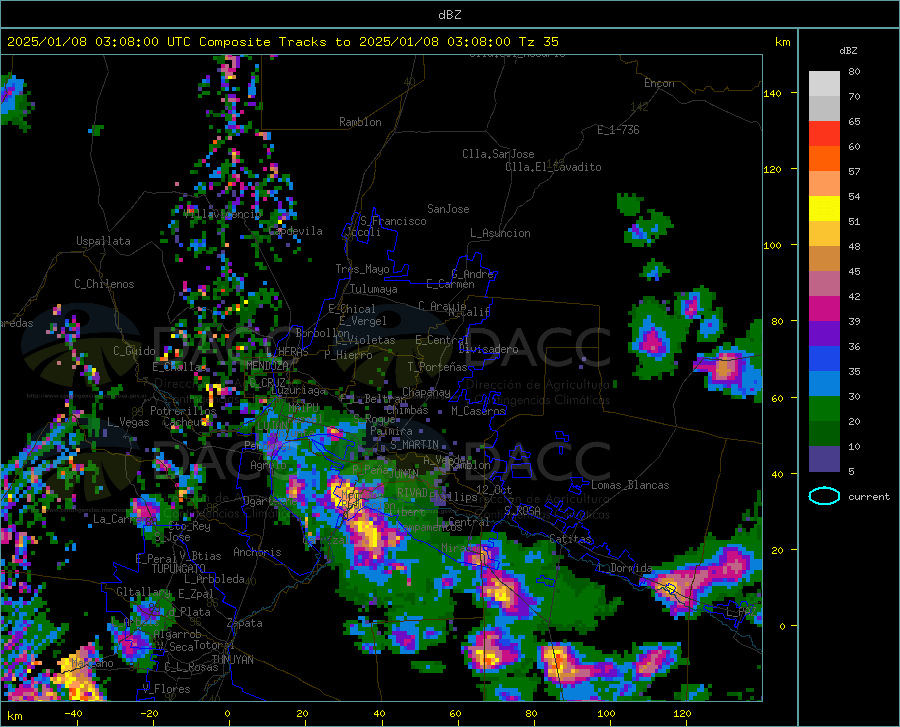Click the Divisadero map label
900x727 pixels.
click(488, 349)
